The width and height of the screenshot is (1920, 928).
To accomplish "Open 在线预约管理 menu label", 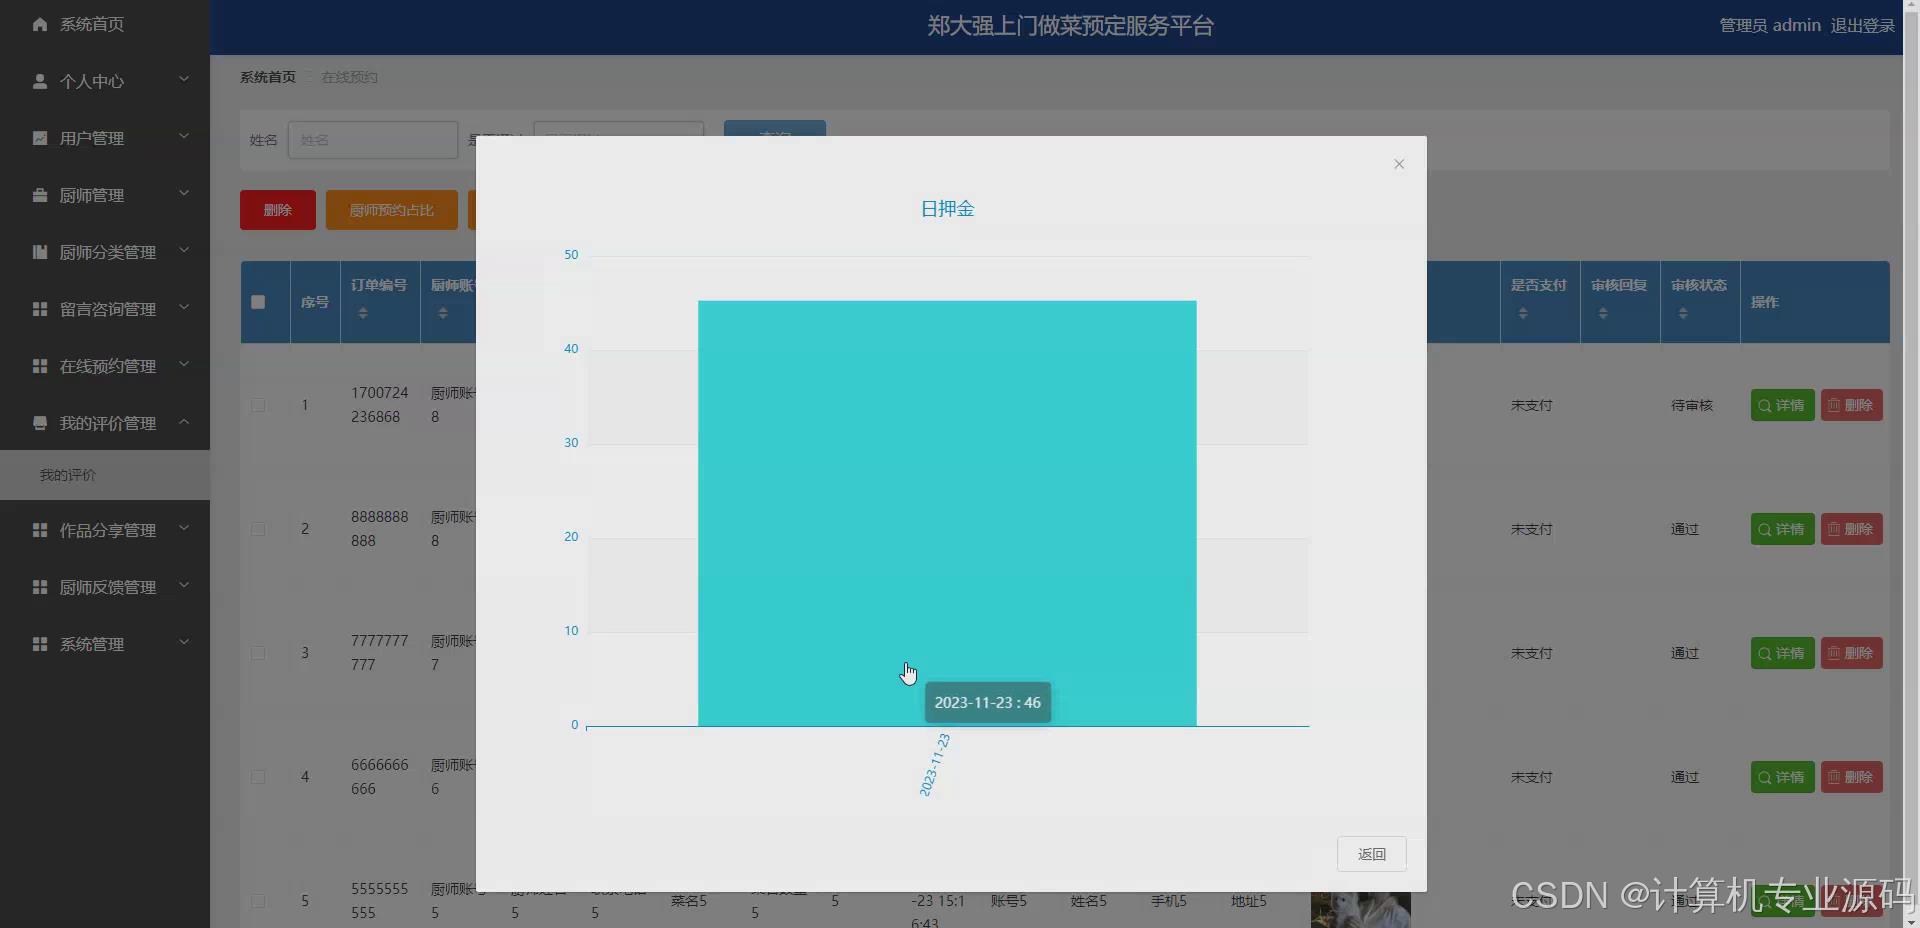I will (108, 366).
